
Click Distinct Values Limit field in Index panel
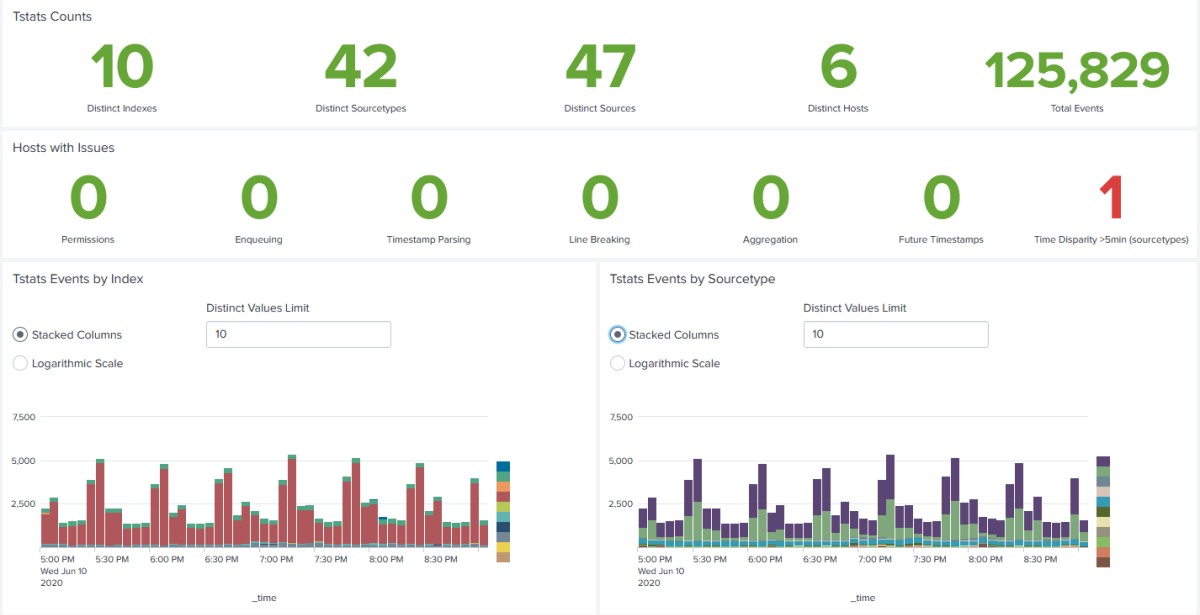(x=298, y=334)
